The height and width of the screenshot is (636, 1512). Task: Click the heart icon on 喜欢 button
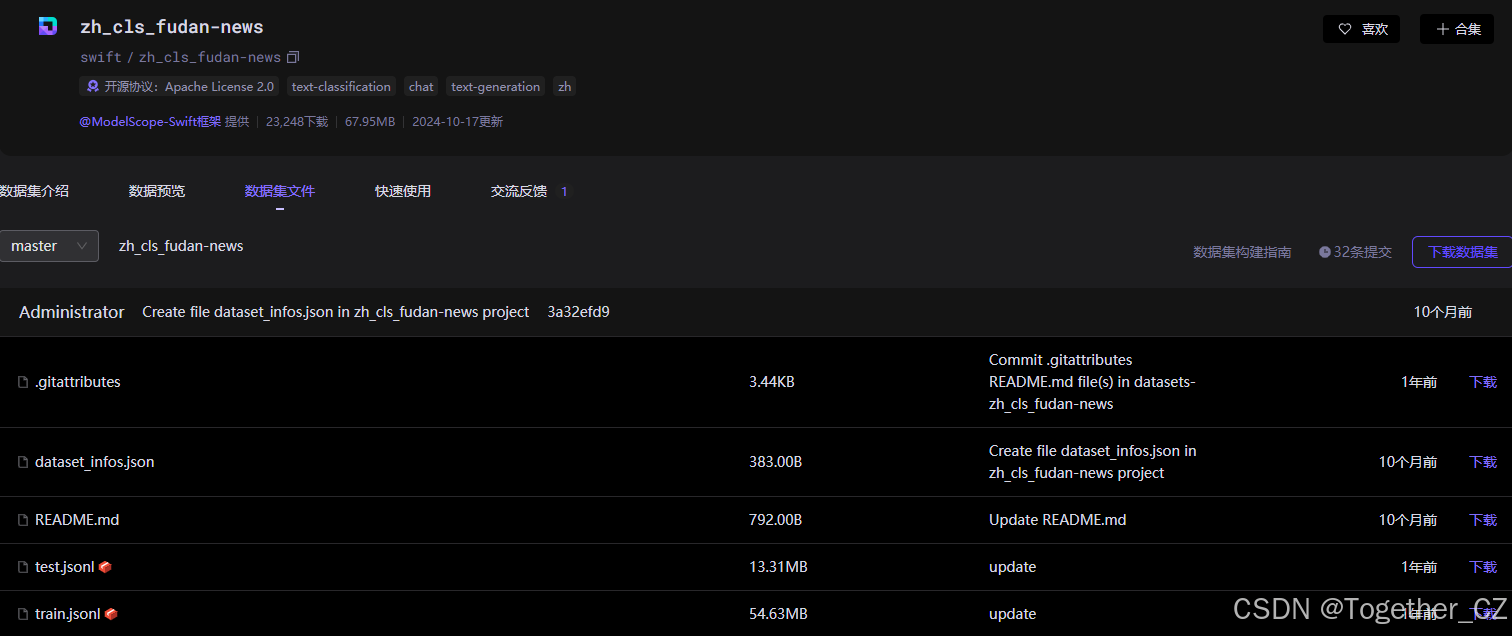[x=1345, y=29]
